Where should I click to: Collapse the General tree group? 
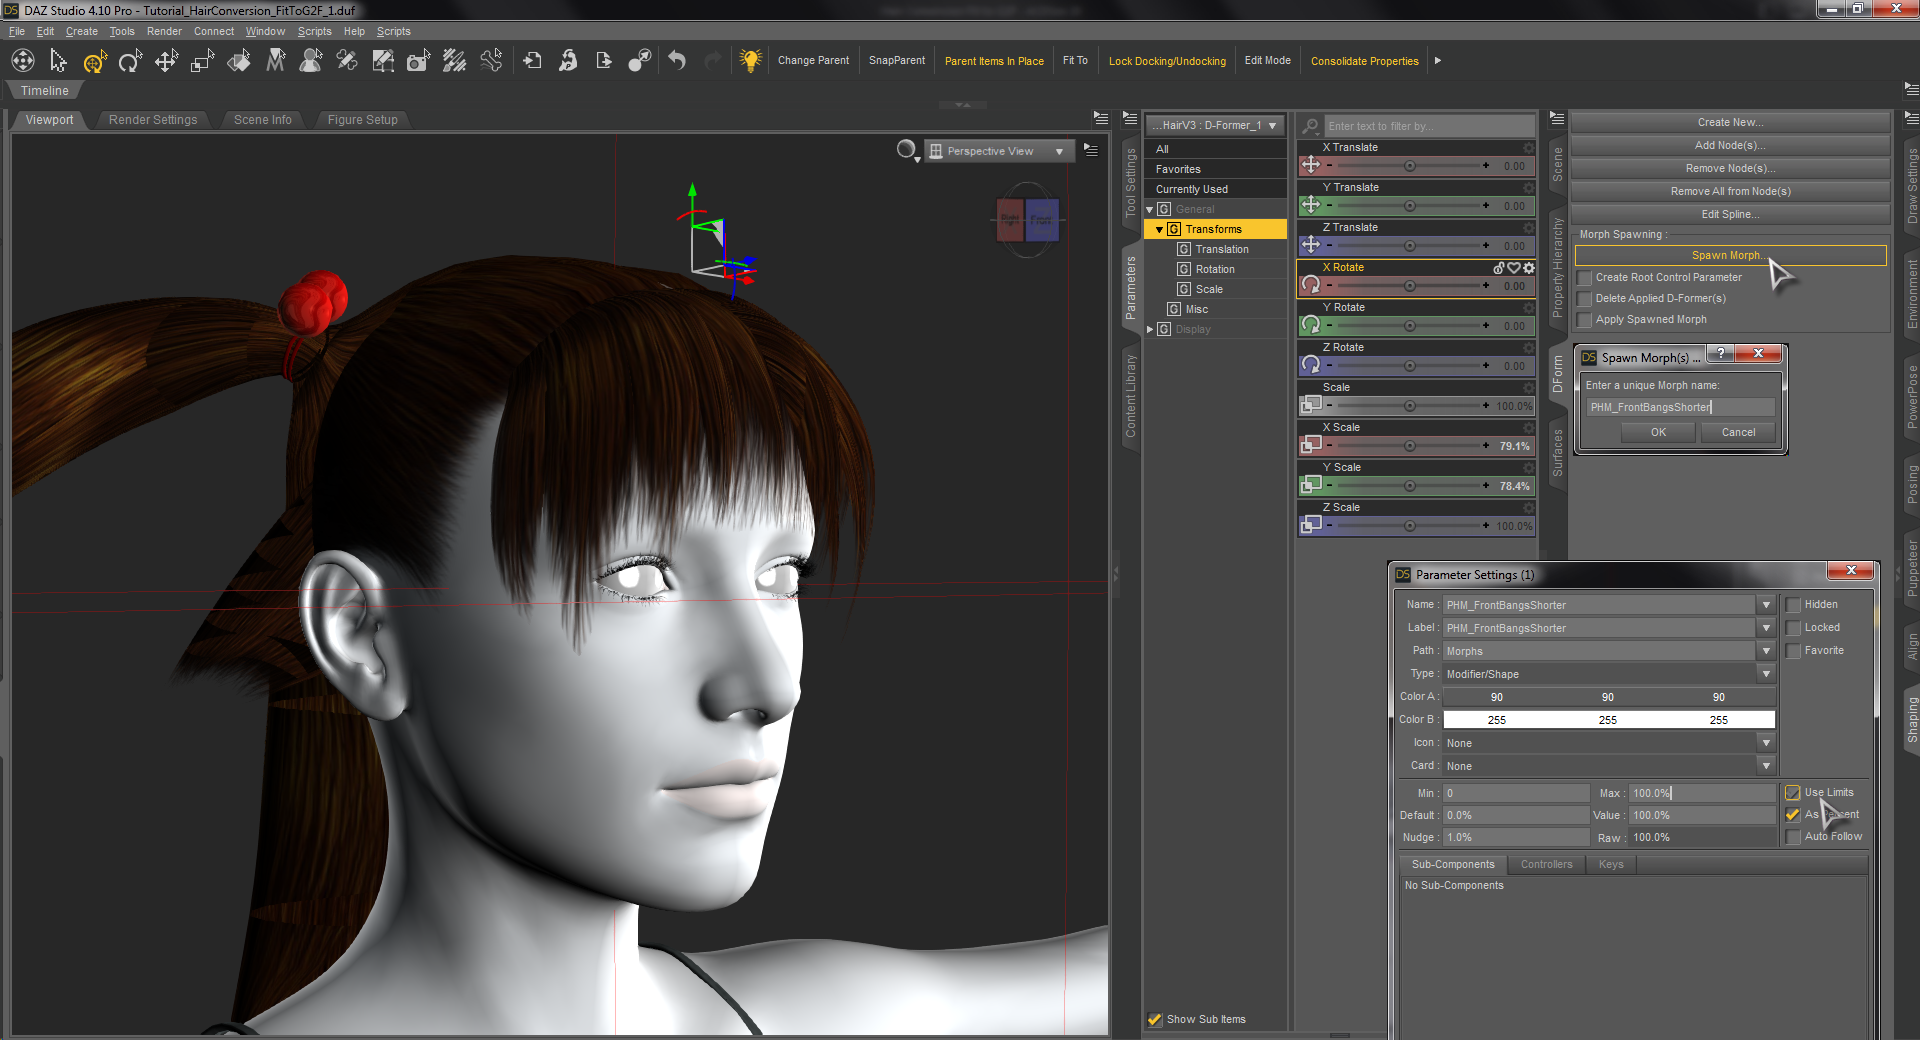(1150, 210)
